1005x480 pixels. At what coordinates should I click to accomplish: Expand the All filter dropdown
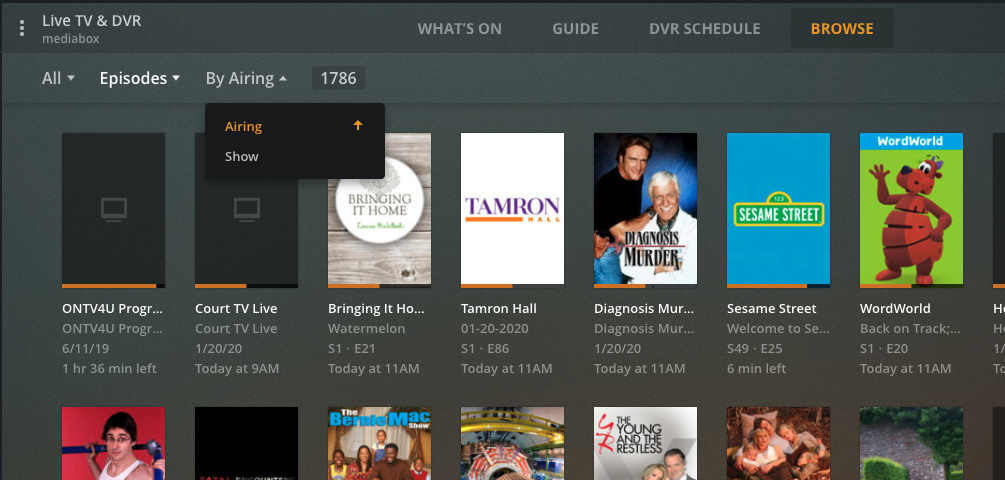click(x=58, y=78)
